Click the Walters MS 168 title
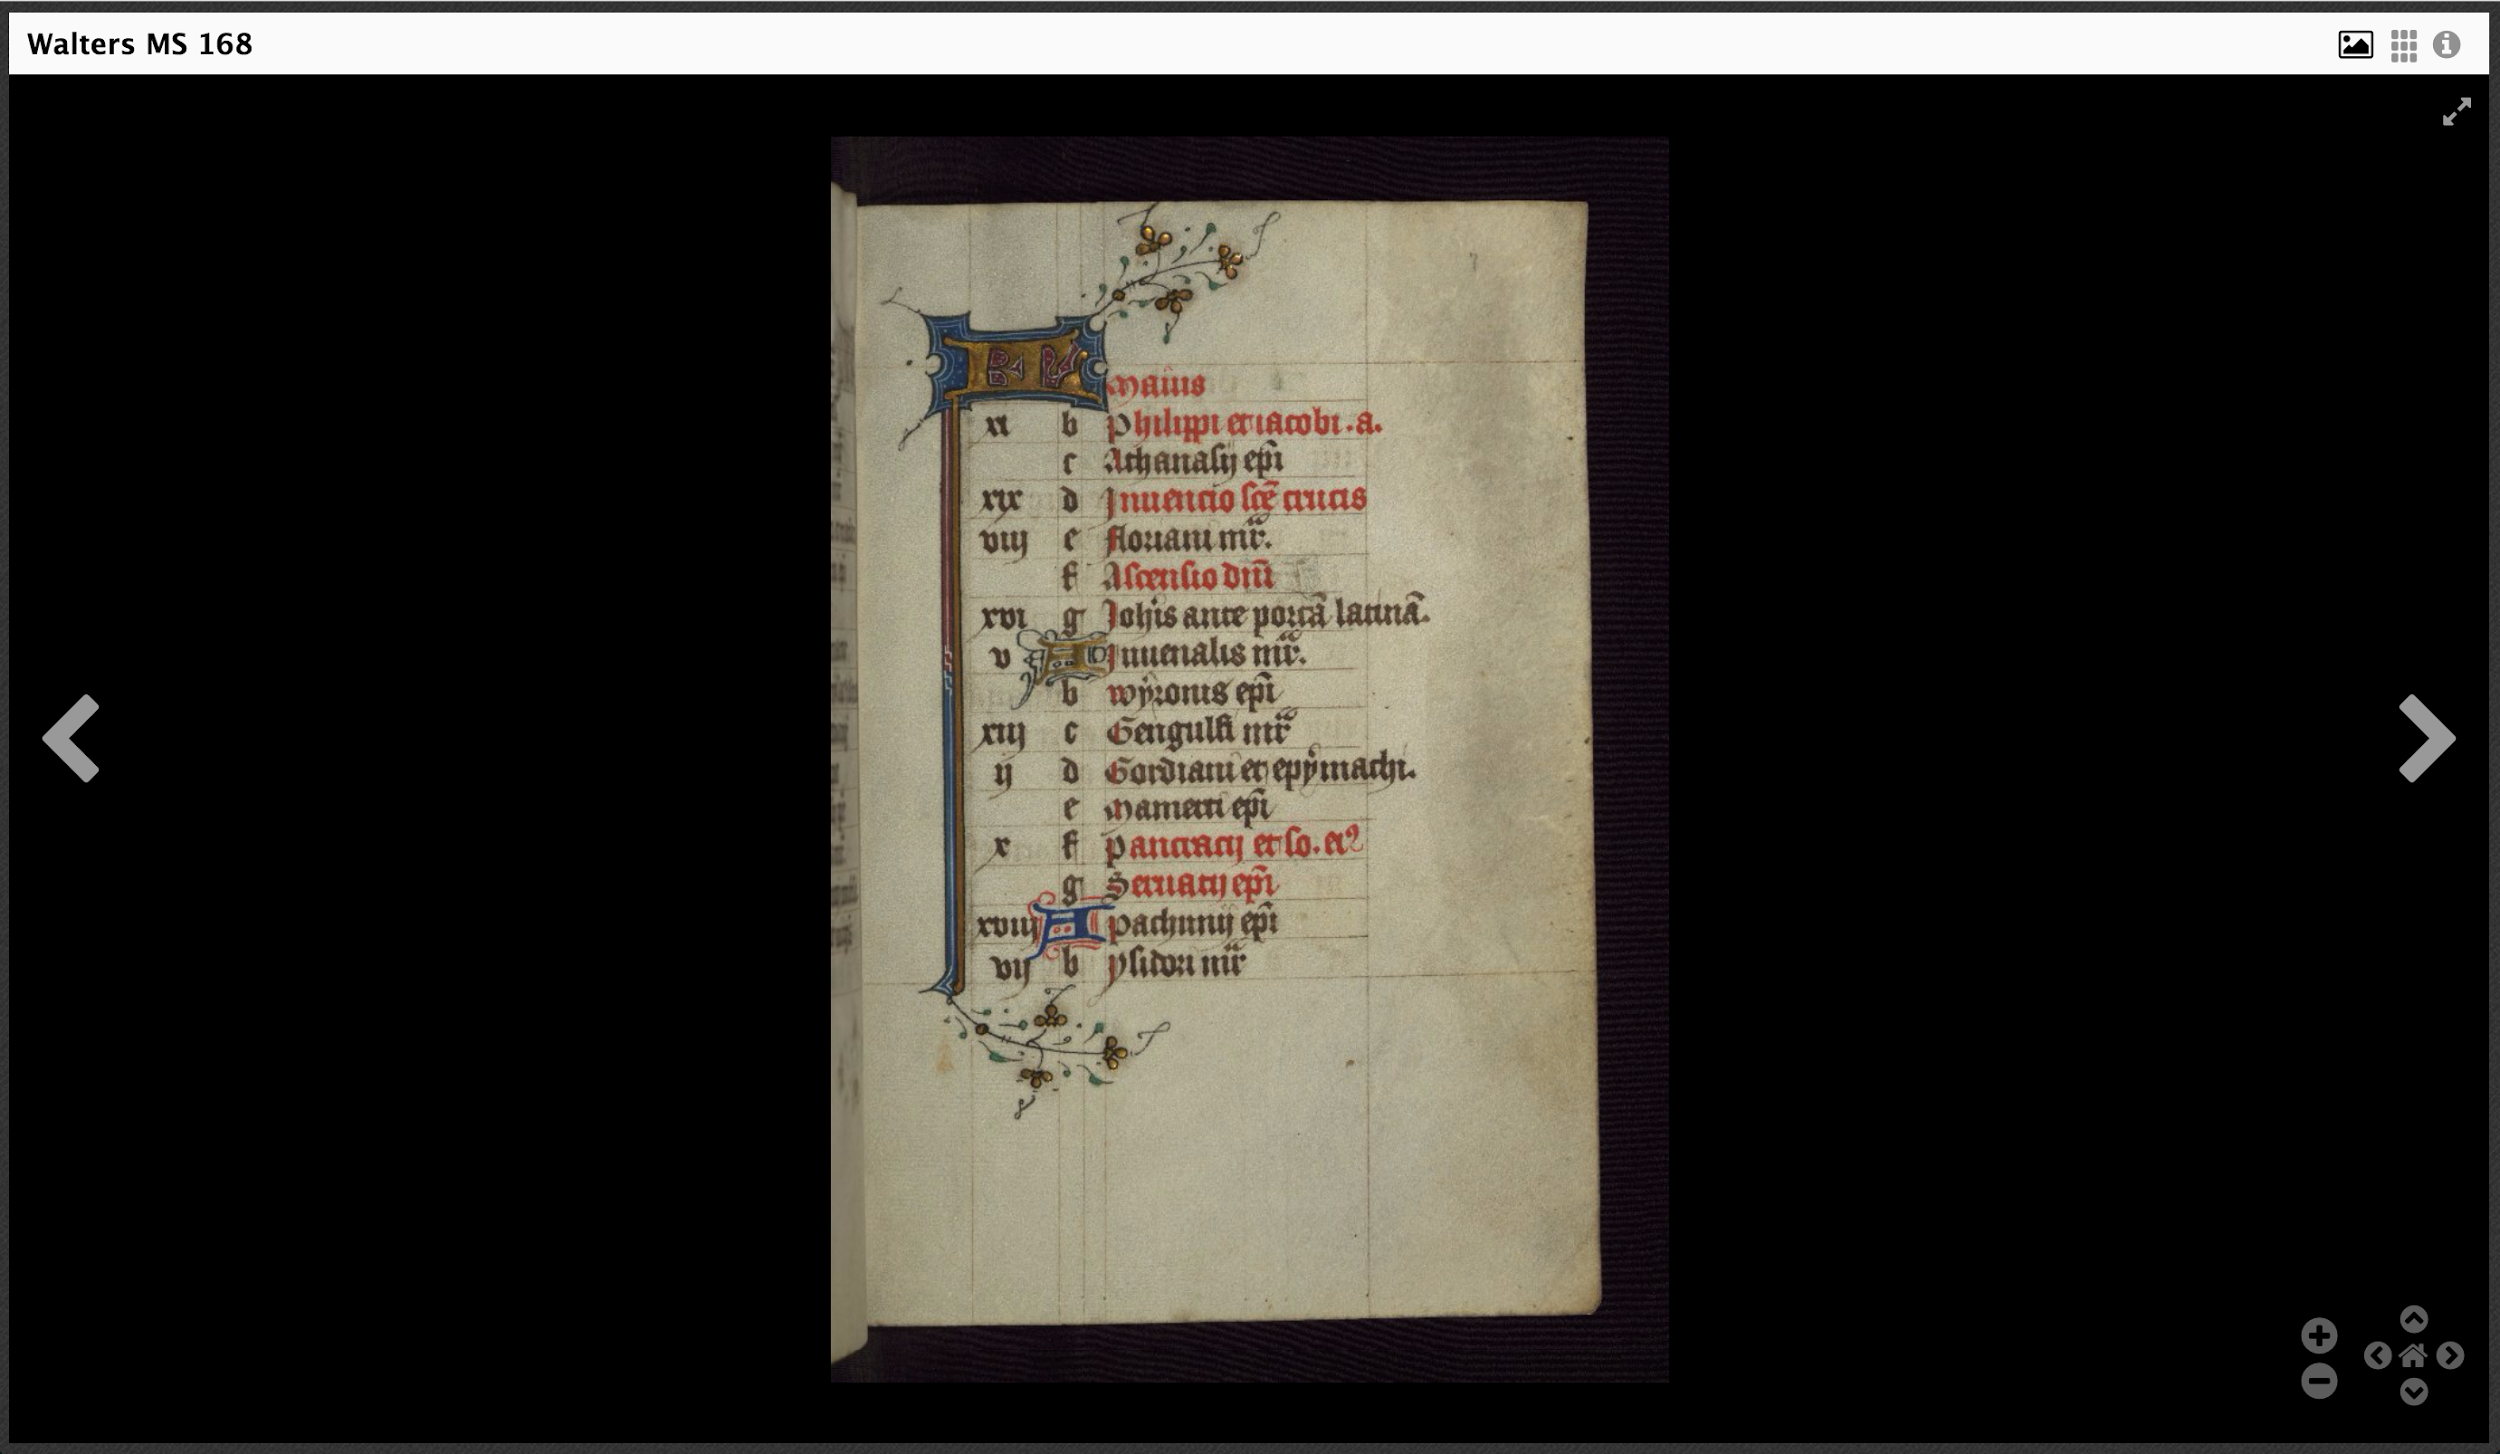 click(140, 44)
